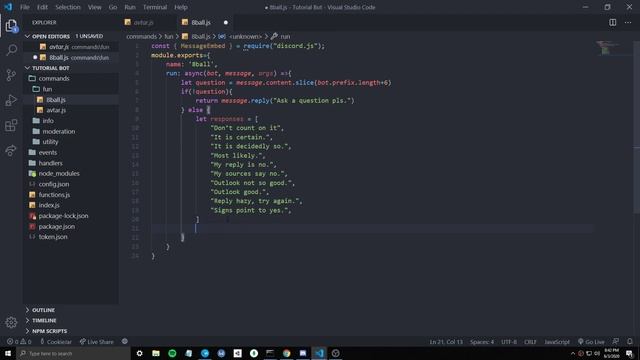
Task: Open the Extensions view
Action: 11,125
